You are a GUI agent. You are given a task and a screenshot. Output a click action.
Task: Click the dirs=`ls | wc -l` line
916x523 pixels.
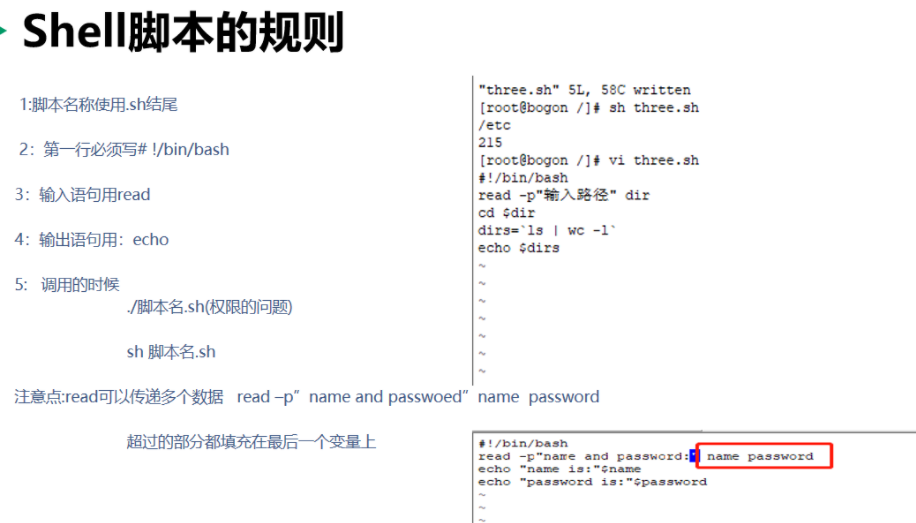point(547,230)
